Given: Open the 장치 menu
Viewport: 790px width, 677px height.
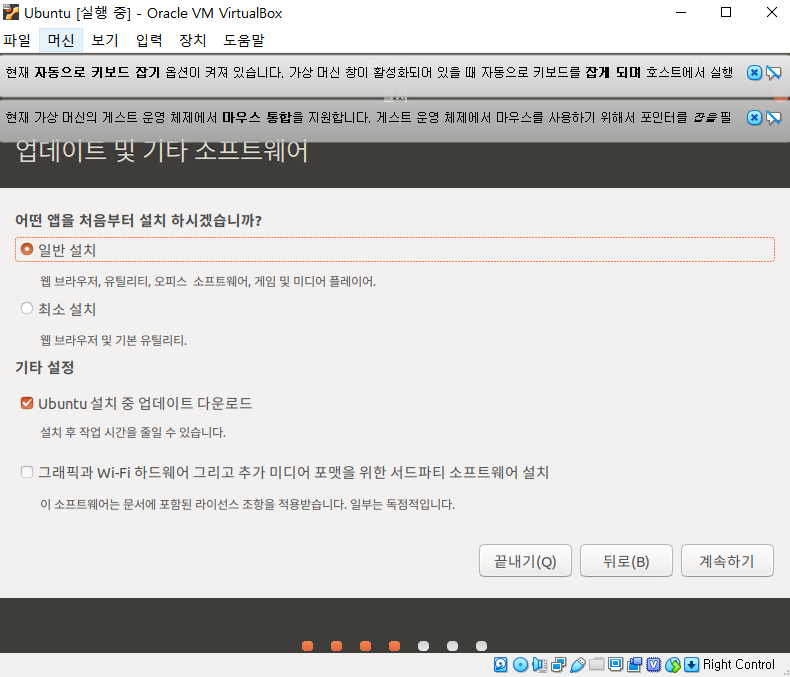Looking at the screenshot, I should (193, 40).
